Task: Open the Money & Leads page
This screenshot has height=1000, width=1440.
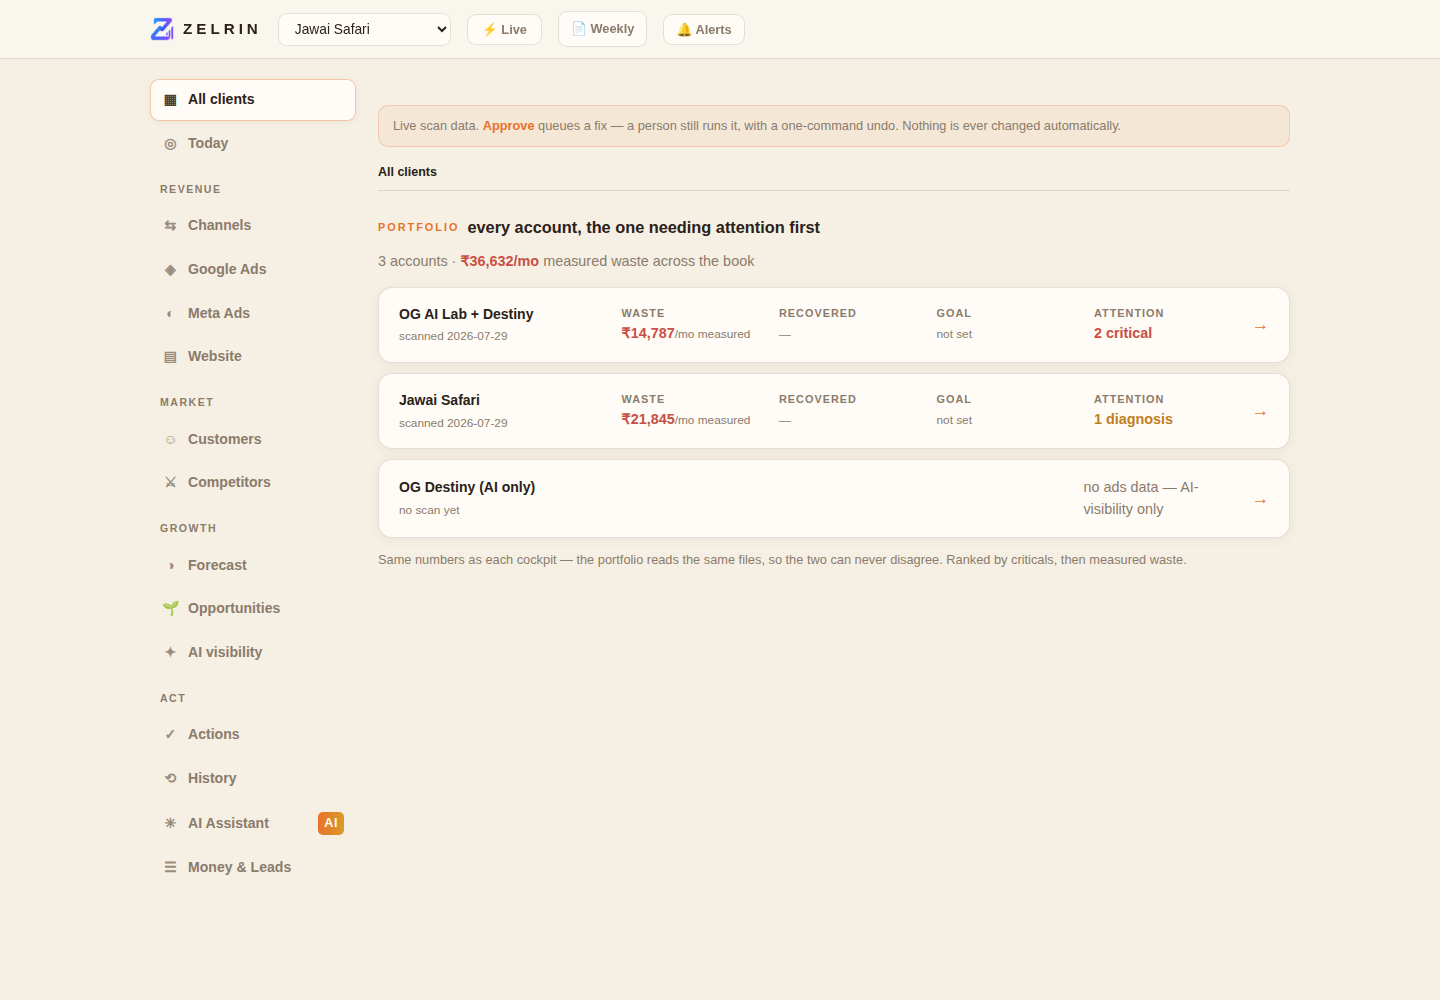Action: [253, 867]
